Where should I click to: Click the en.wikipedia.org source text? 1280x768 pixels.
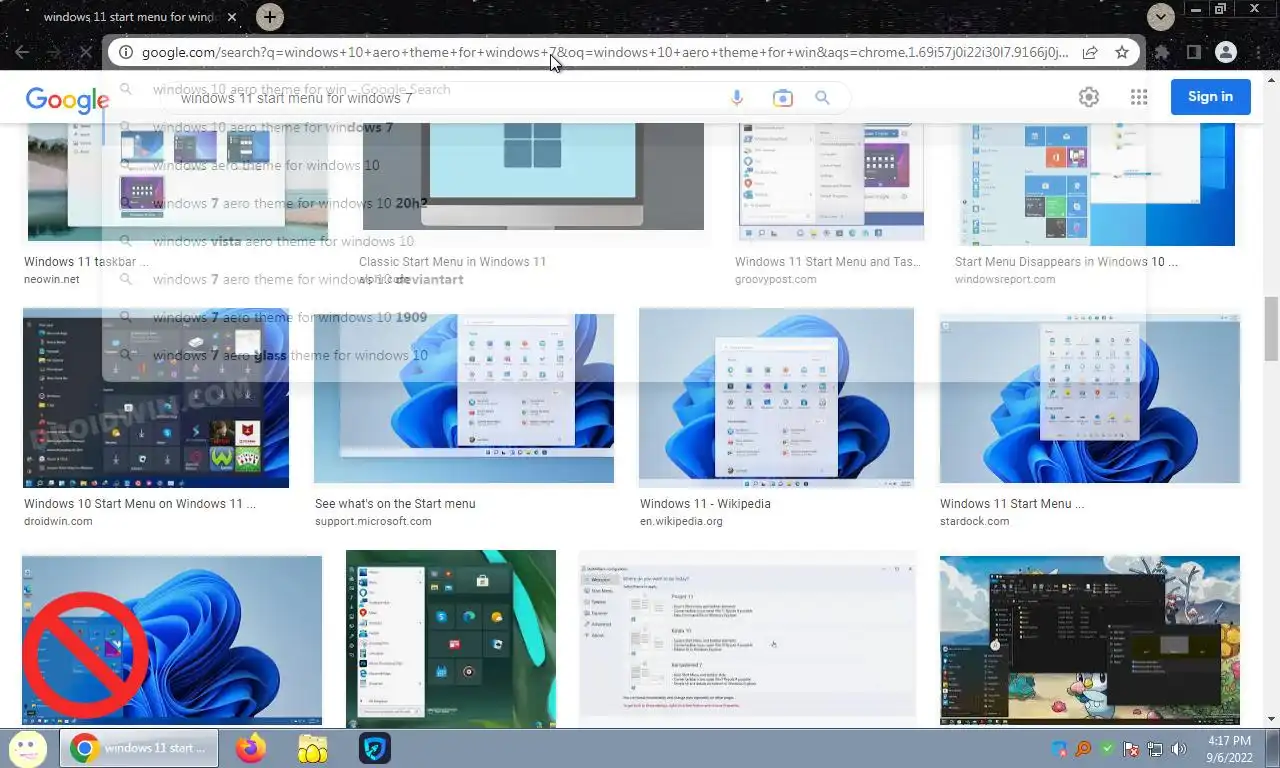[681, 521]
